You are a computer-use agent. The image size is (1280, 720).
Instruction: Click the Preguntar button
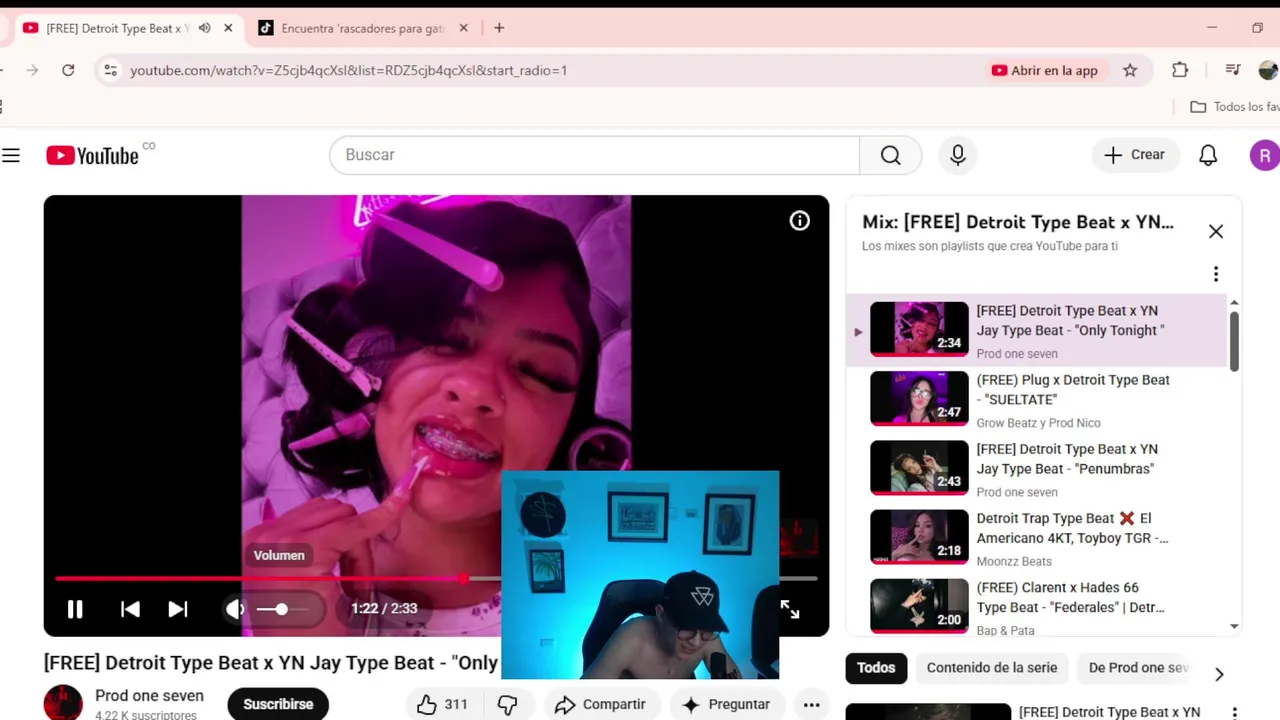[x=727, y=704]
